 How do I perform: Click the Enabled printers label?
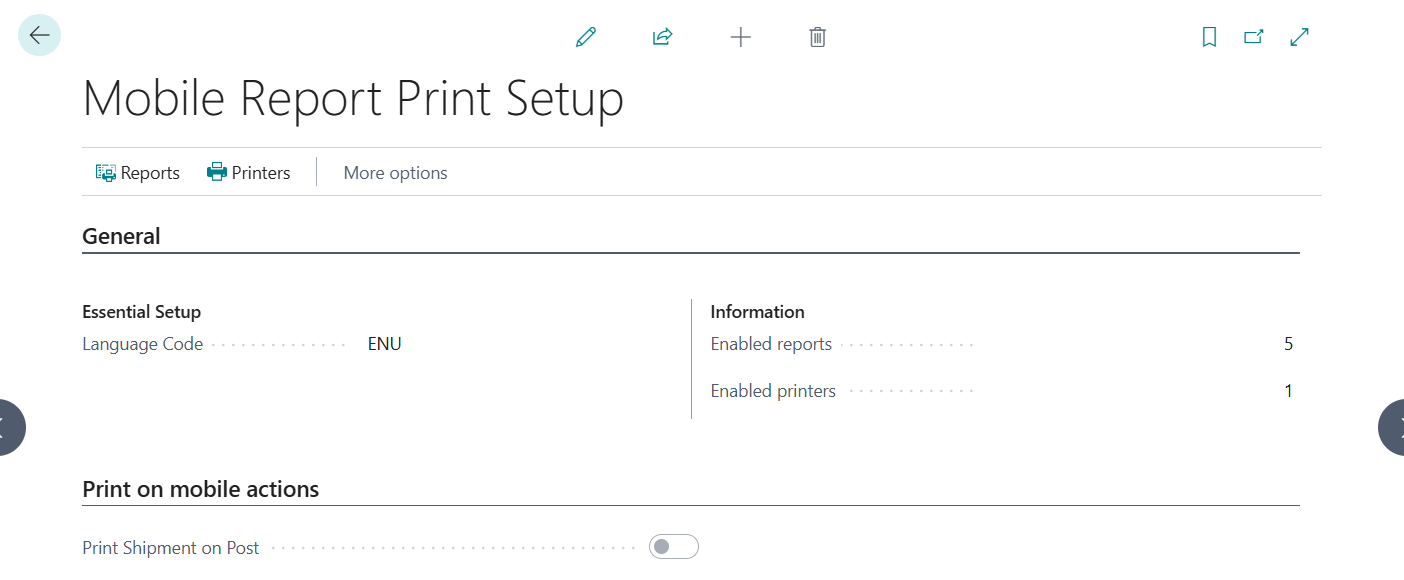pos(773,391)
